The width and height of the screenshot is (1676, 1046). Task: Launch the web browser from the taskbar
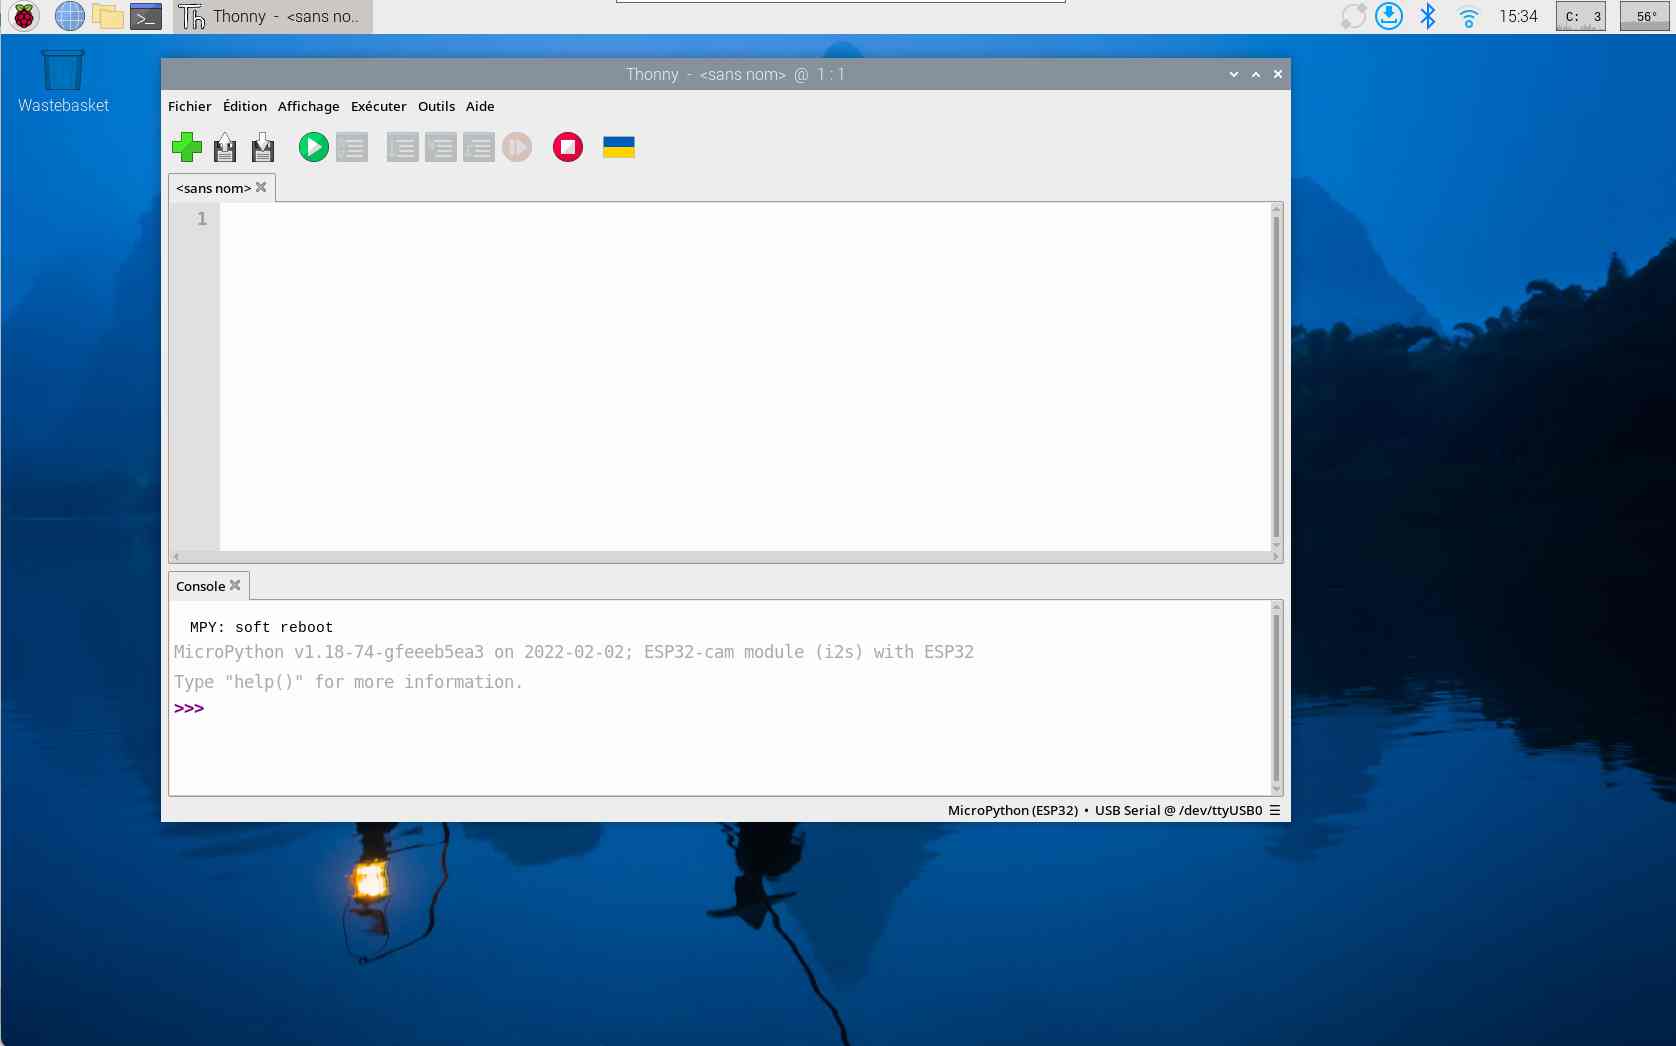click(x=69, y=16)
